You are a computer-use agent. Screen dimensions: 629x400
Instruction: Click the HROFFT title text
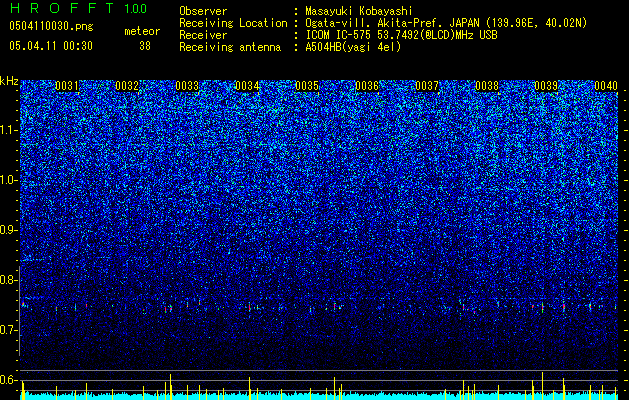pyautogui.click(x=64, y=8)
